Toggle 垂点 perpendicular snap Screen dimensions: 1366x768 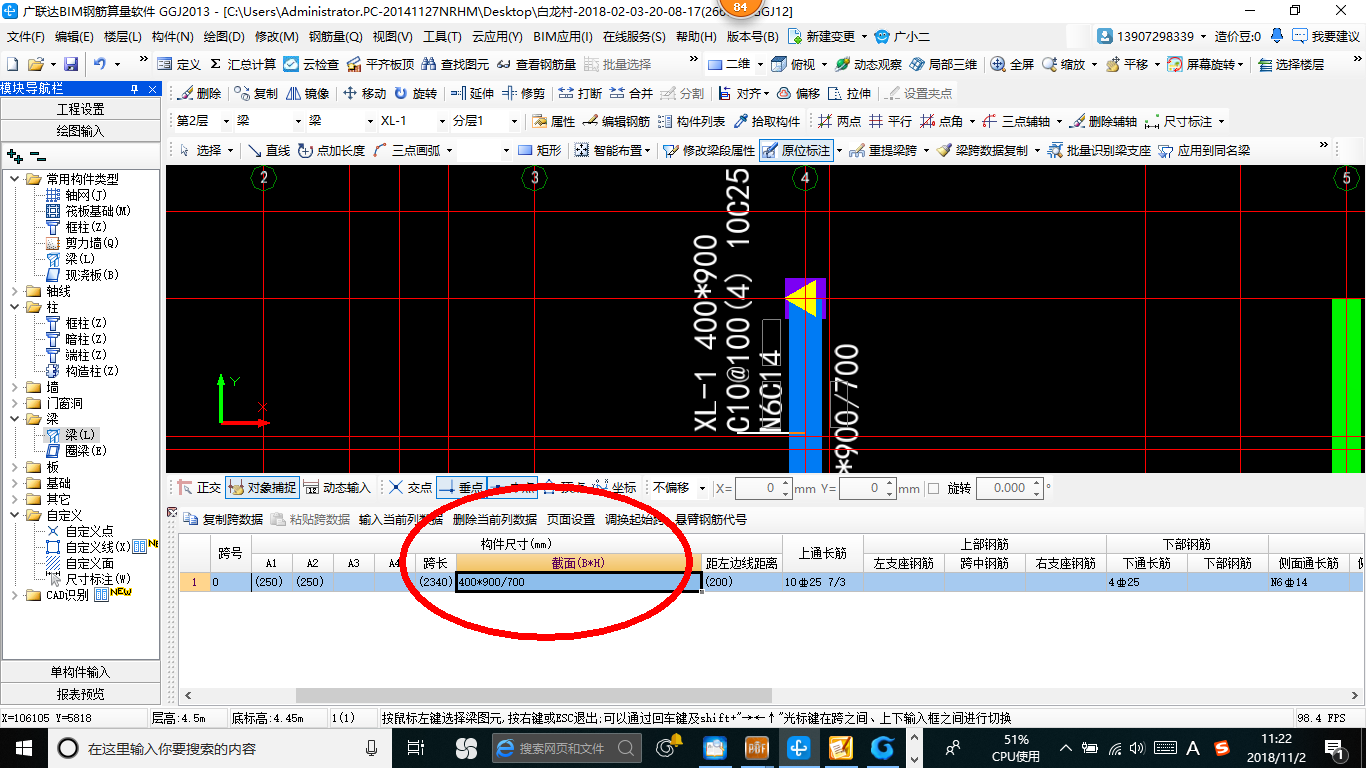461,488
